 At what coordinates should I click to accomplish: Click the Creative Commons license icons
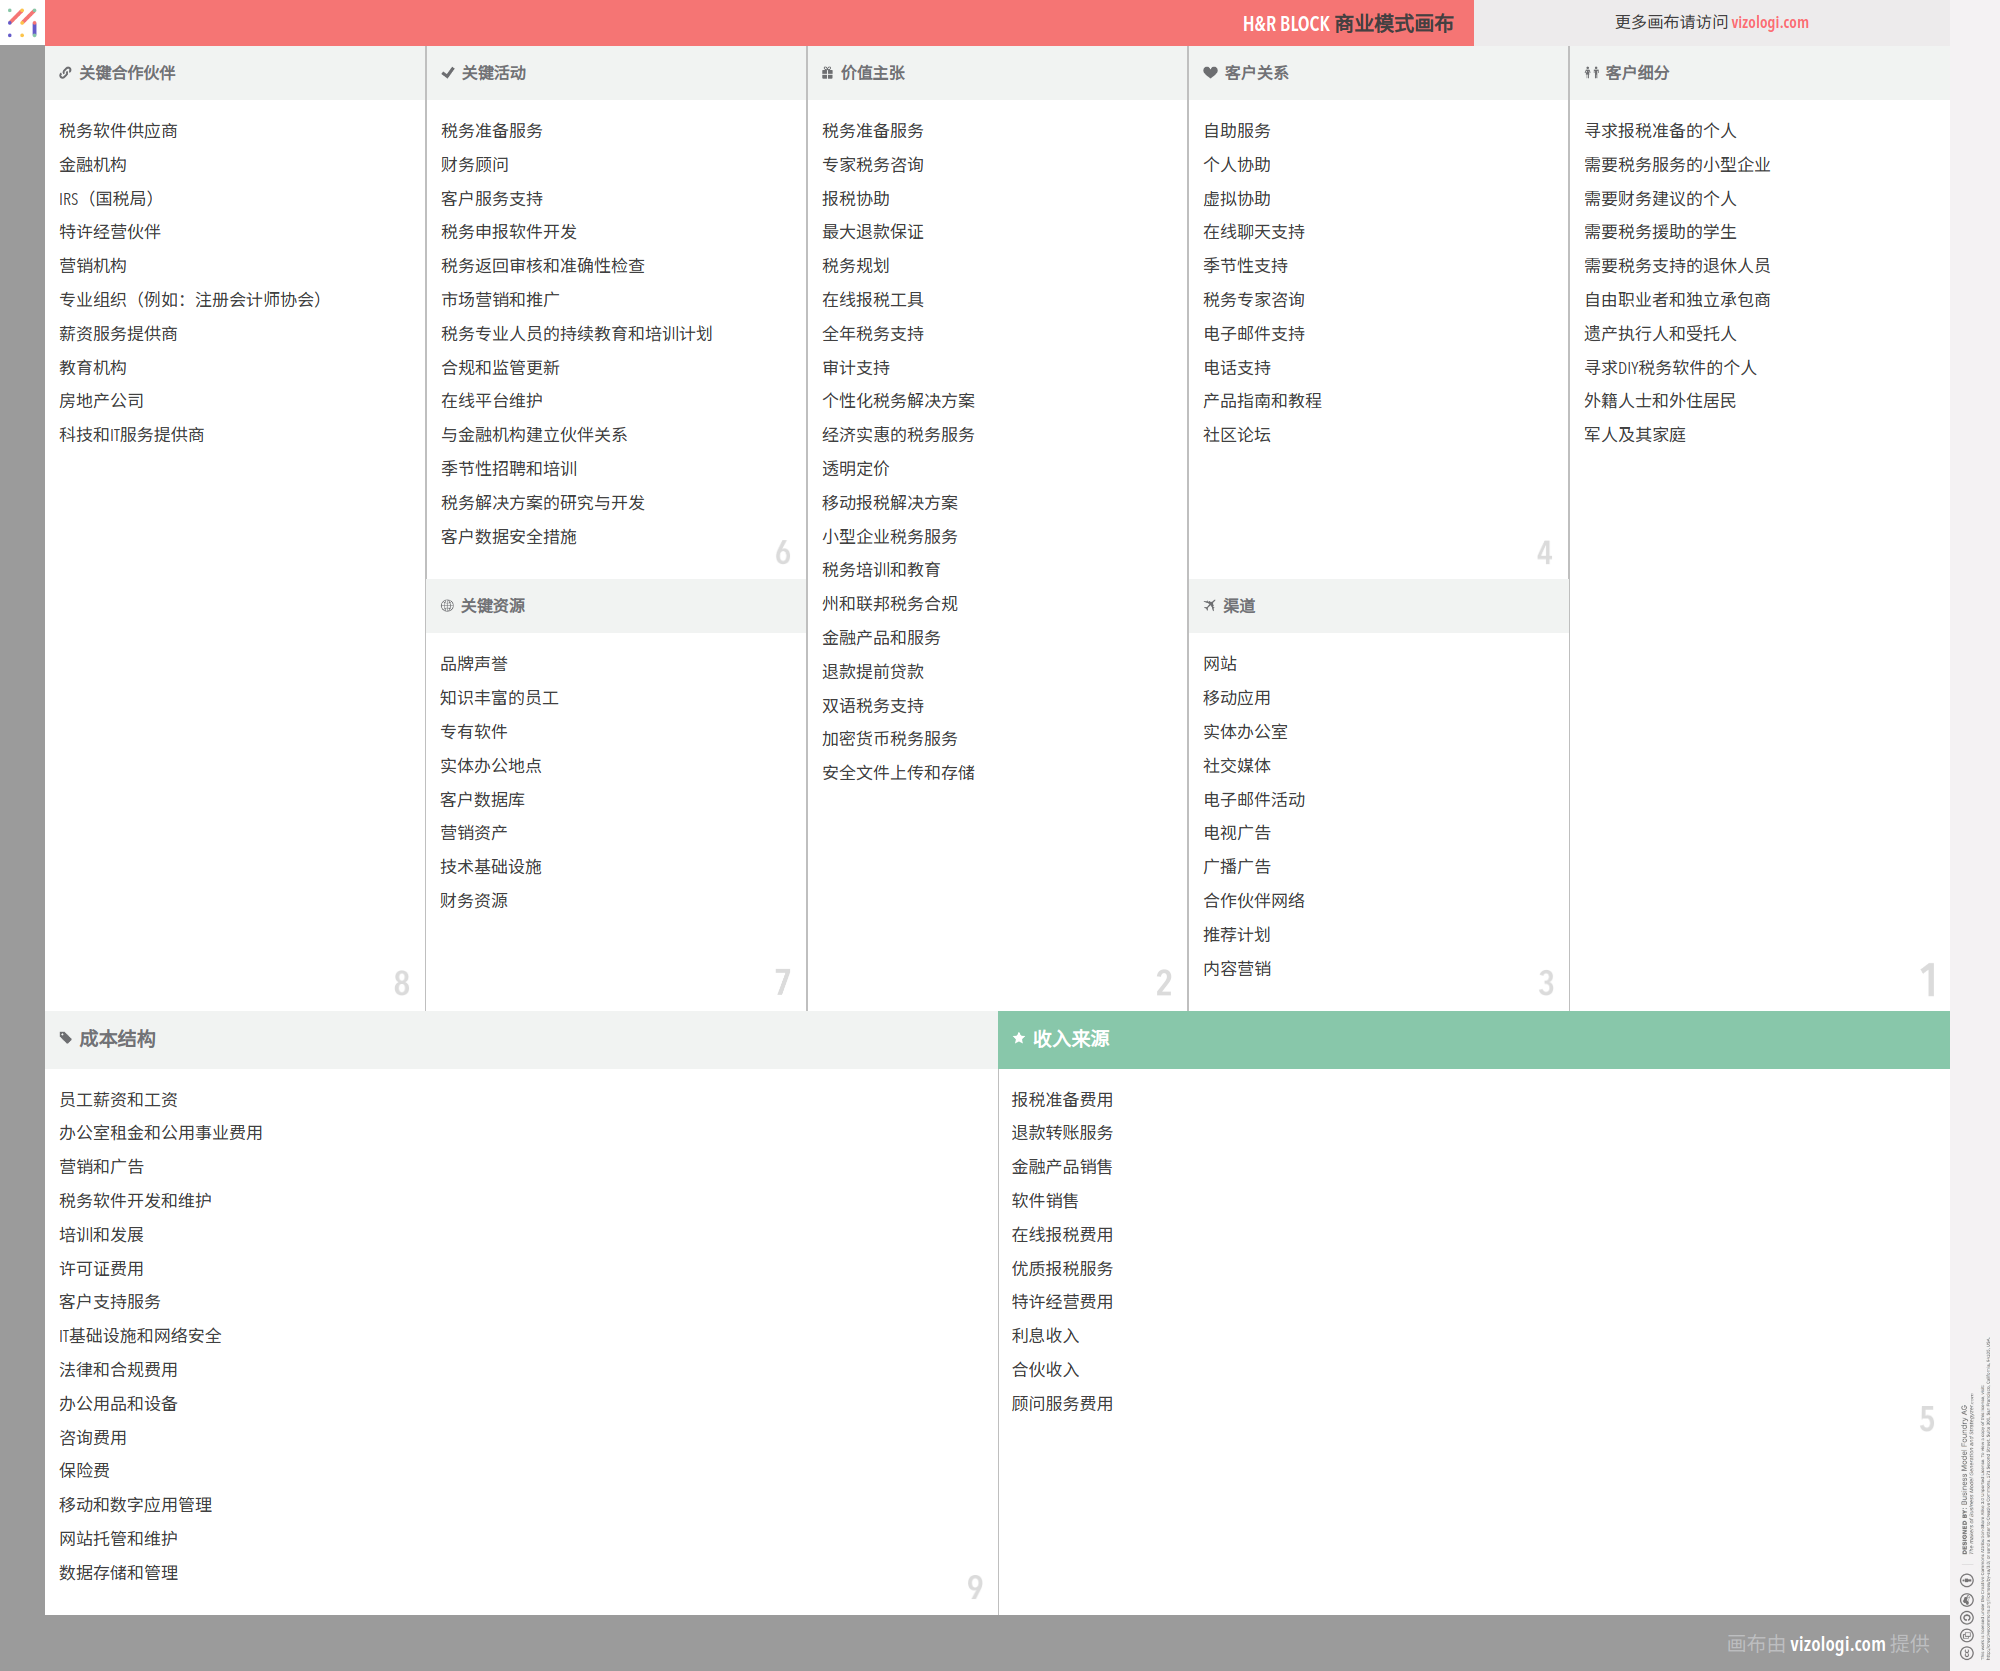coord(1966,1616)
